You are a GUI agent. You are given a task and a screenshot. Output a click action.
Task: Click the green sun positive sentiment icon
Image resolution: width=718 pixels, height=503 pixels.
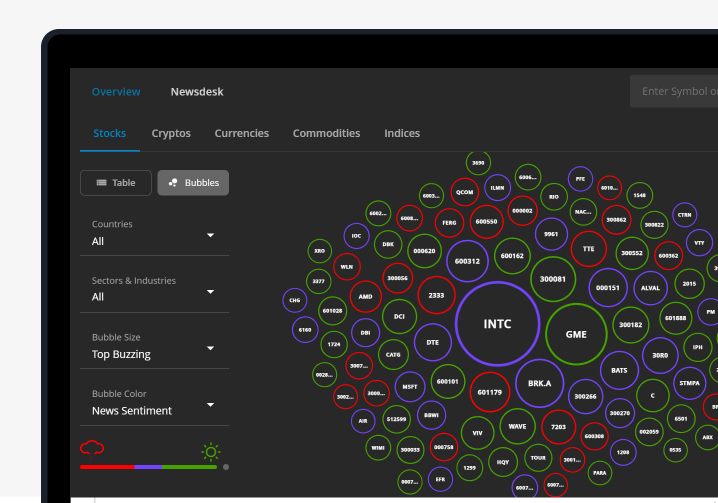point(209,451)
